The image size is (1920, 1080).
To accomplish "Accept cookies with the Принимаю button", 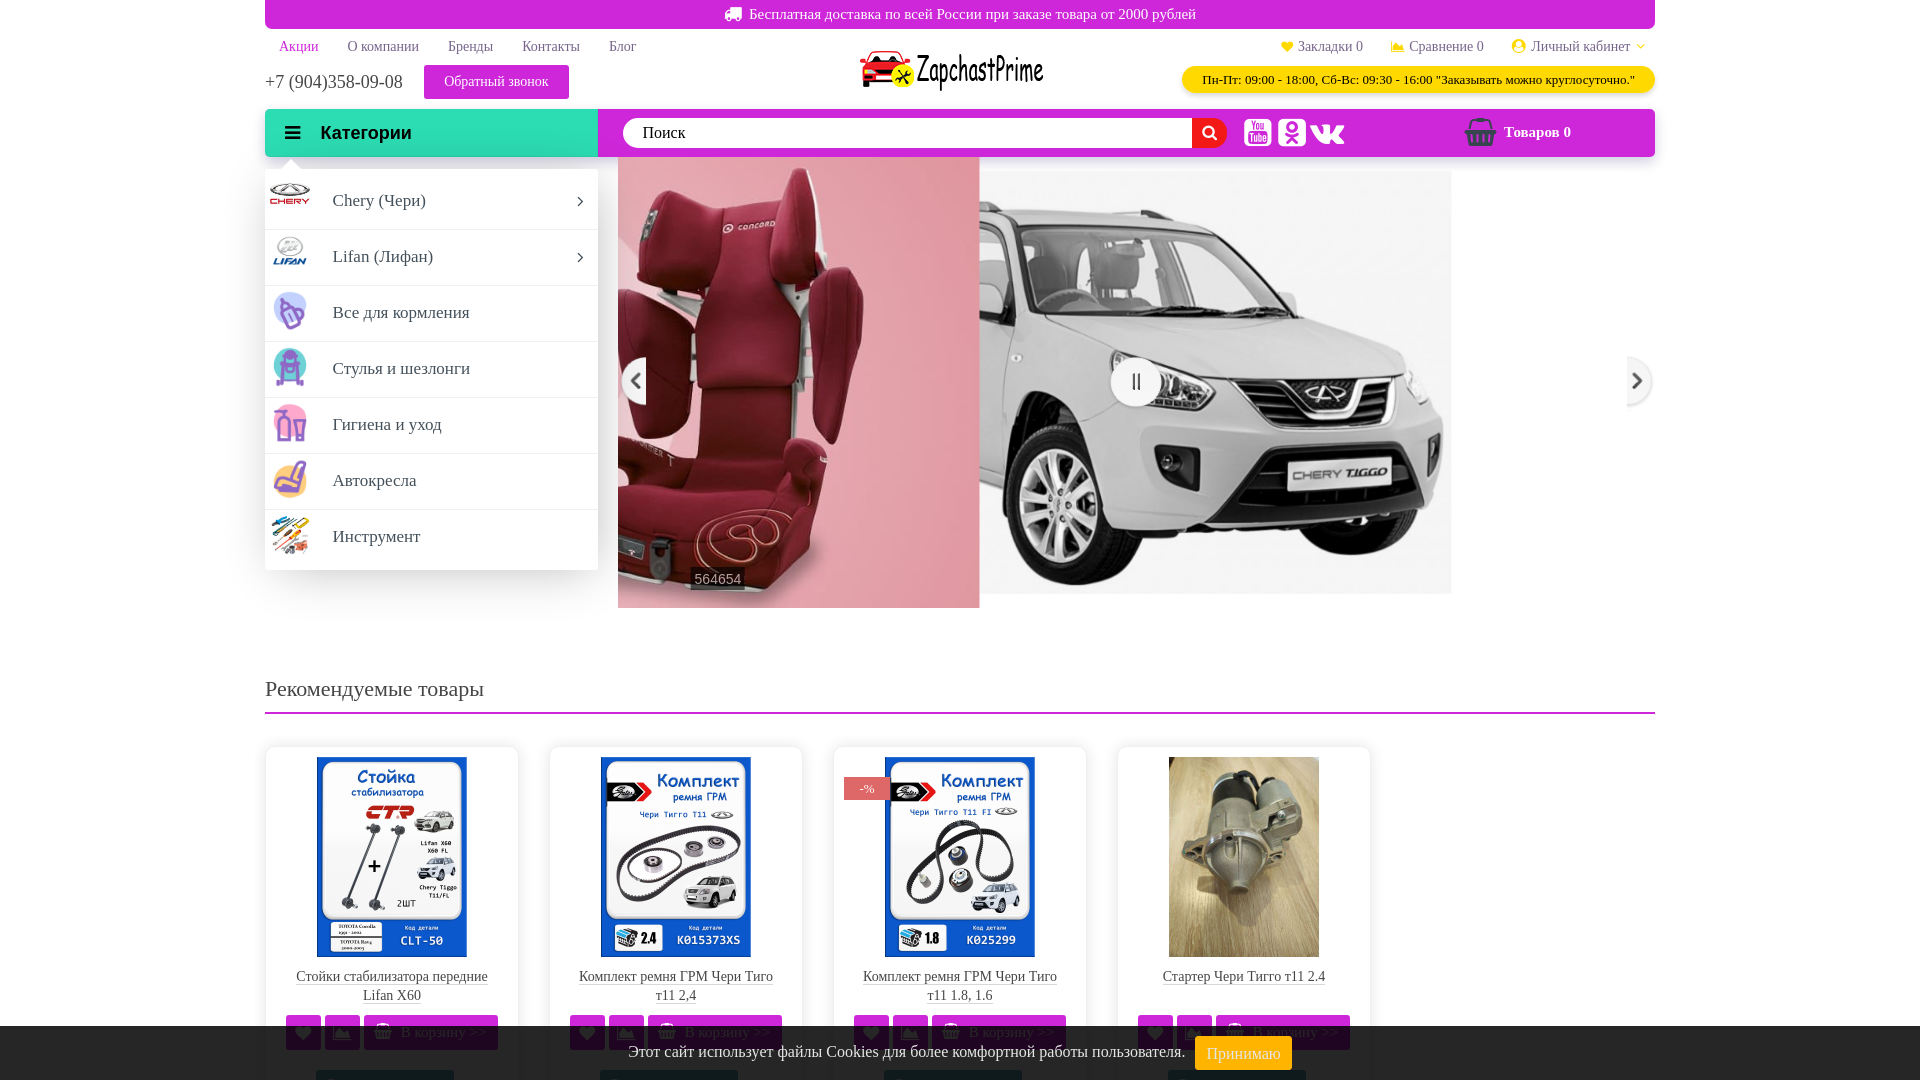I will click(1243, 1053).
